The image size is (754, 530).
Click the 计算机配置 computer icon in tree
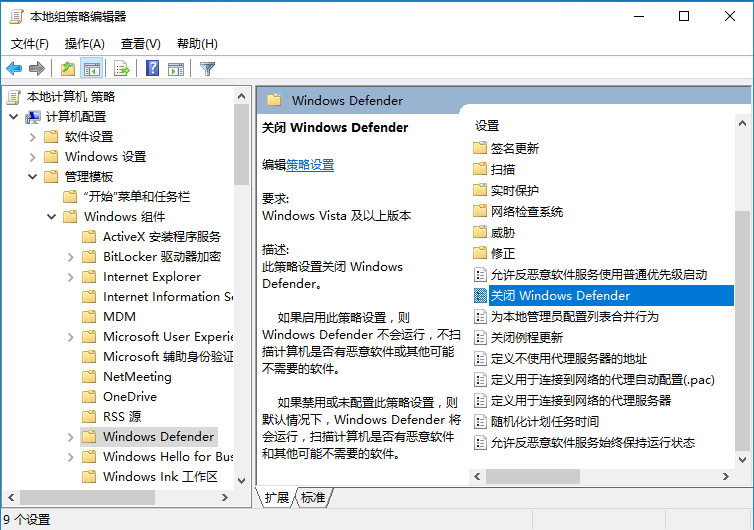(x=33, y=117)
